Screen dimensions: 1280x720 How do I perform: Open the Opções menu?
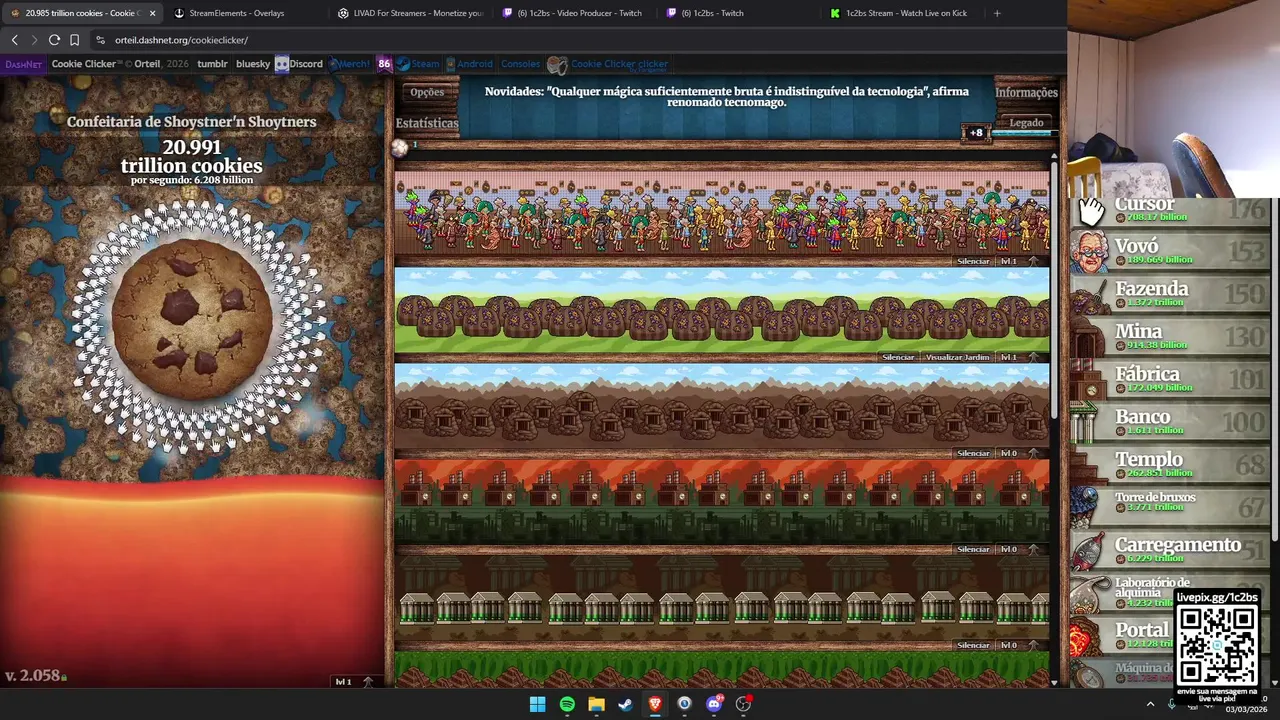pyautogui.click(x=427, y=92)
